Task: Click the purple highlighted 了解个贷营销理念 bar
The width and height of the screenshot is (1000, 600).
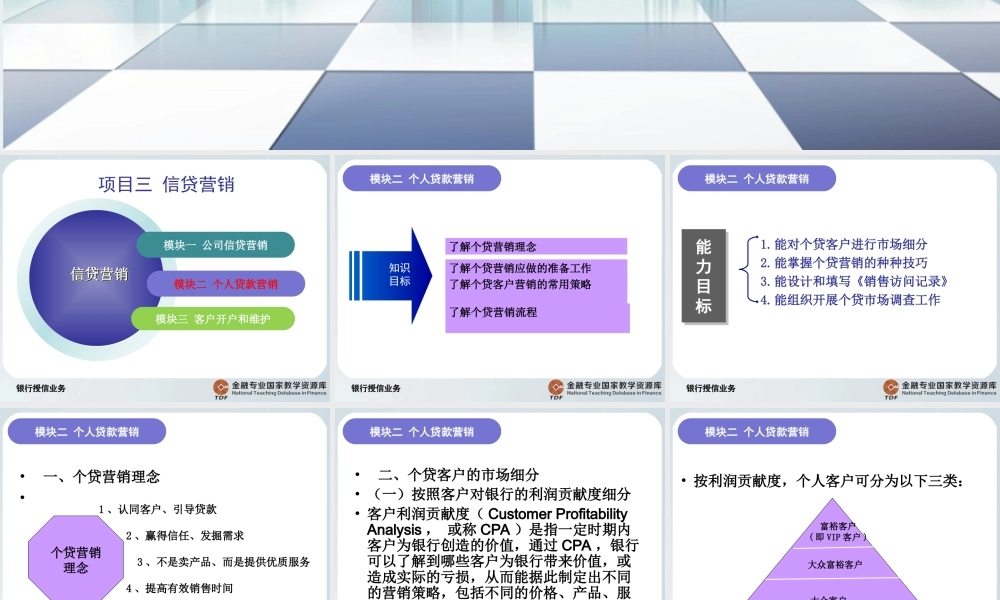Action: (536, 243)
